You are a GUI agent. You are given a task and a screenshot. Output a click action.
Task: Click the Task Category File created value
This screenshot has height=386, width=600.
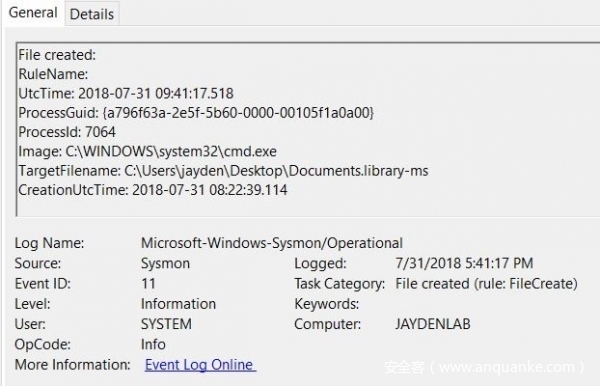(x=486, y=283)
